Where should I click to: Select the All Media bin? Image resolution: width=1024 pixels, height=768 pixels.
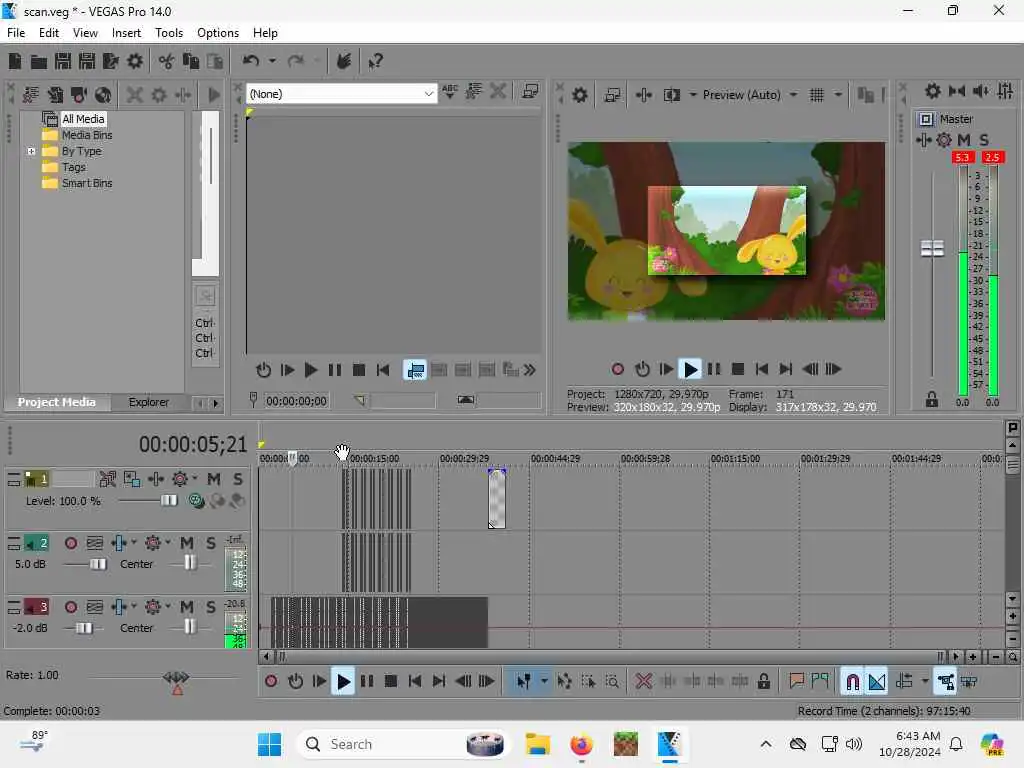click(x=83, y=119)
